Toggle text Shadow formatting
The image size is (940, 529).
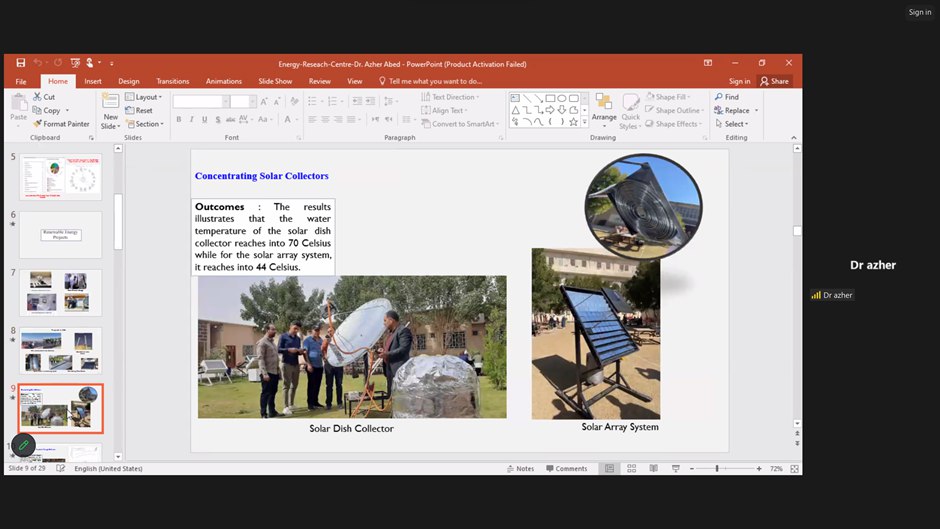click(x=218, y=119)
